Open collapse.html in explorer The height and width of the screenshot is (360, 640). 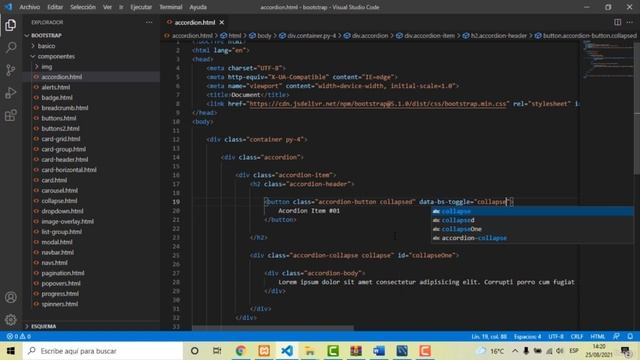pos(59,201)
